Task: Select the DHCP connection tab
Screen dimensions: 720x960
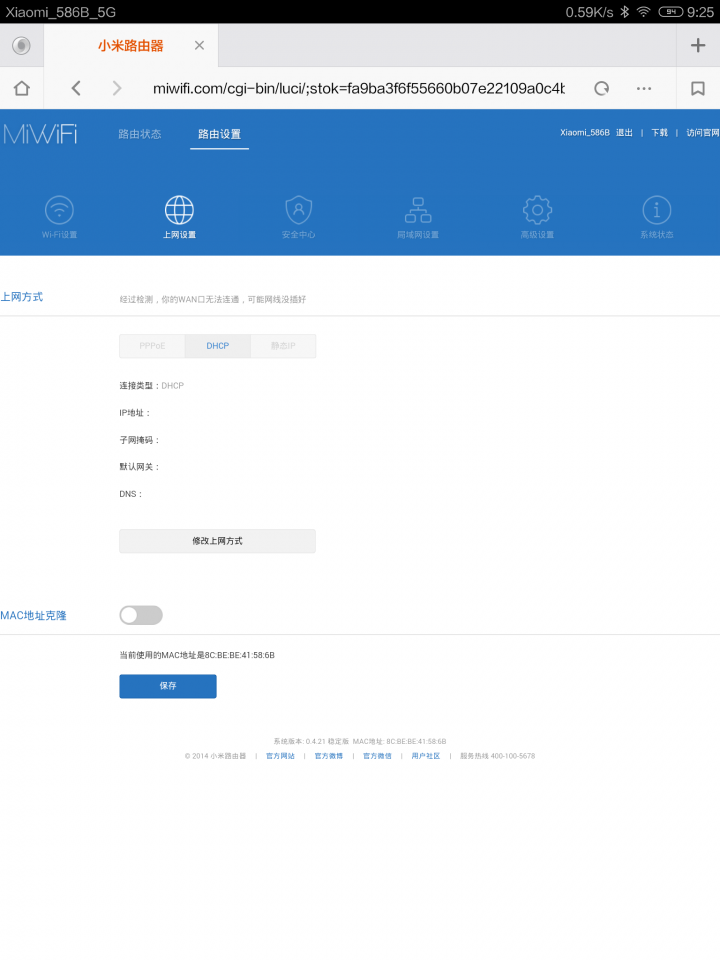Action: (x=217, y=346)
